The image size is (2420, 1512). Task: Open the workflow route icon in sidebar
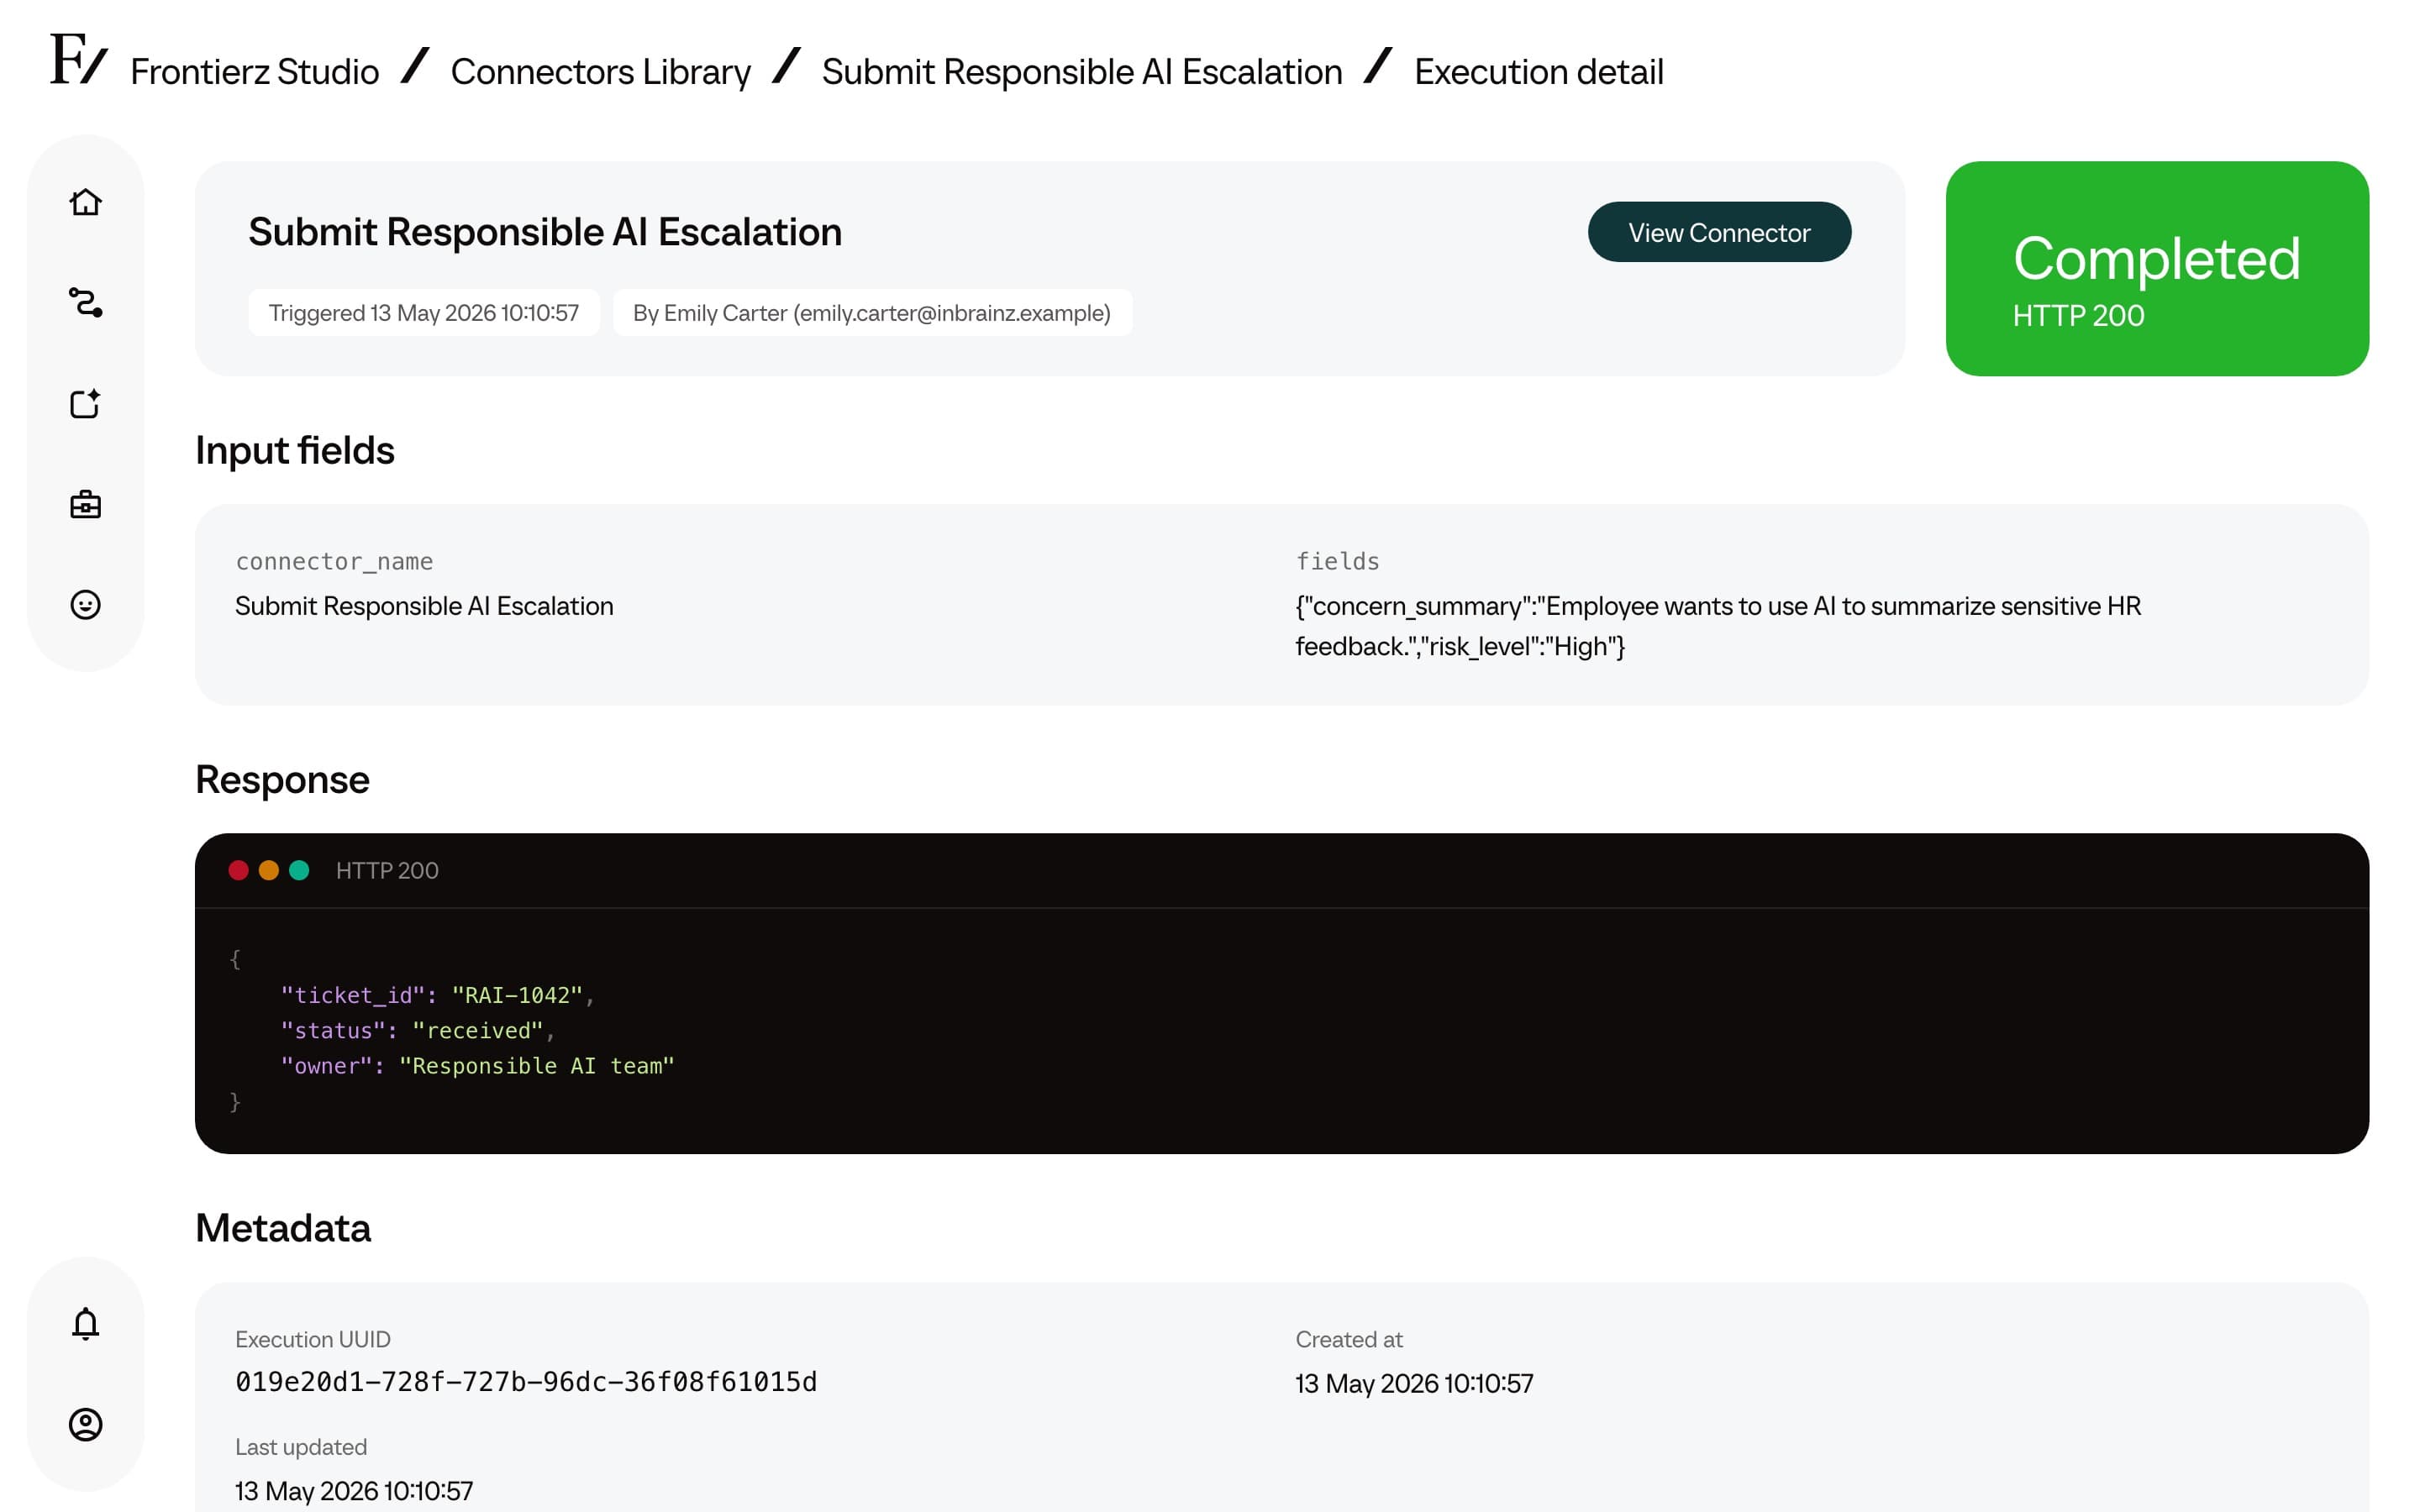tap(86, 302)
